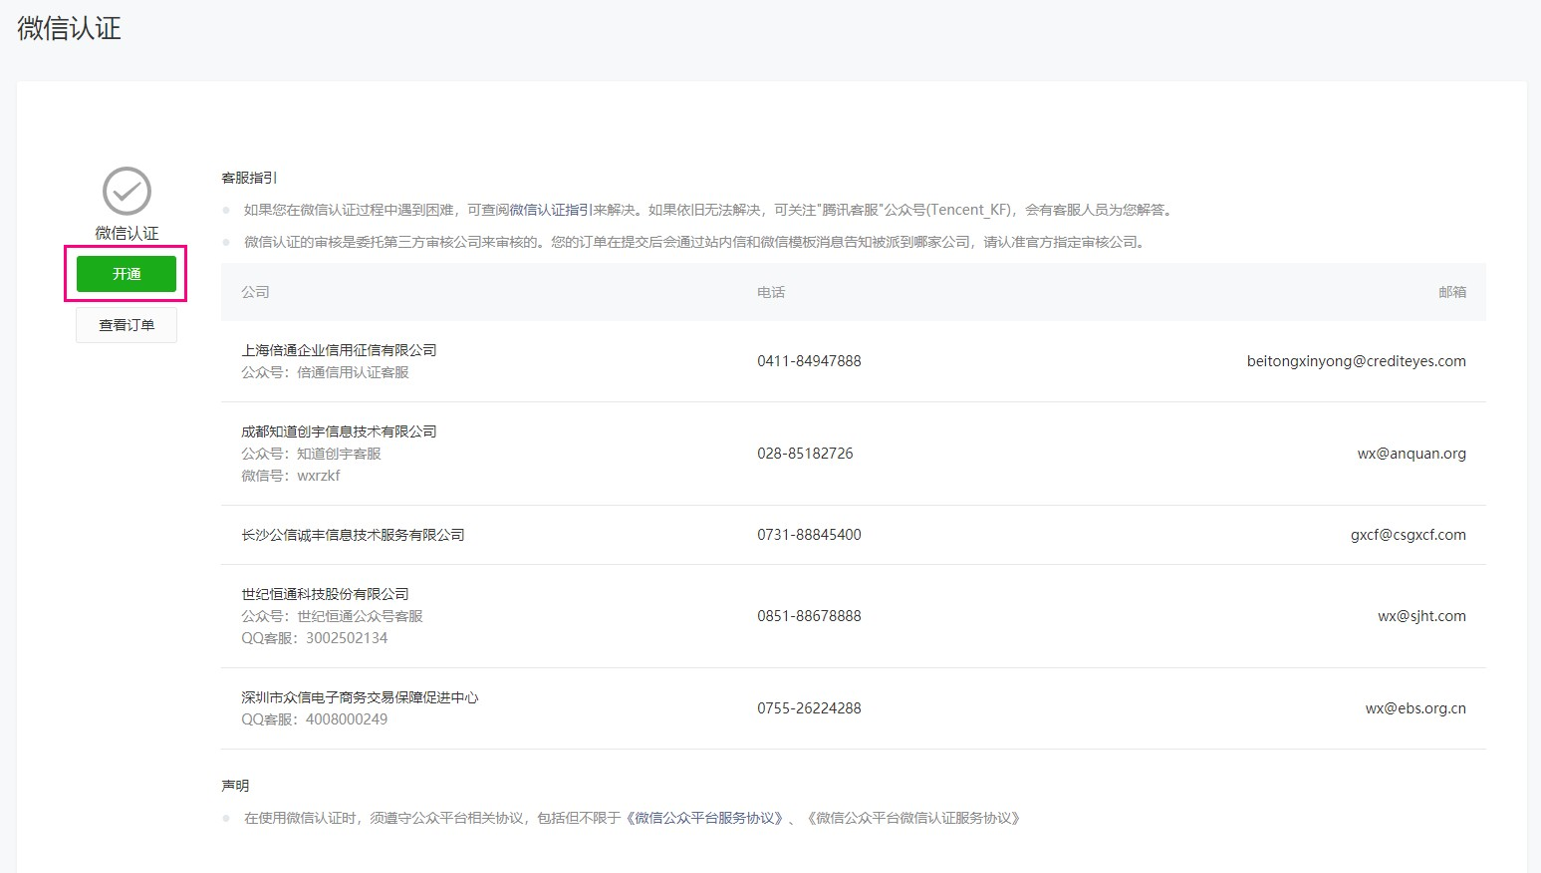This screenshot has height=873, width=1541.
Task: Click the 邮箱 column header
Action: point(1452,292)
